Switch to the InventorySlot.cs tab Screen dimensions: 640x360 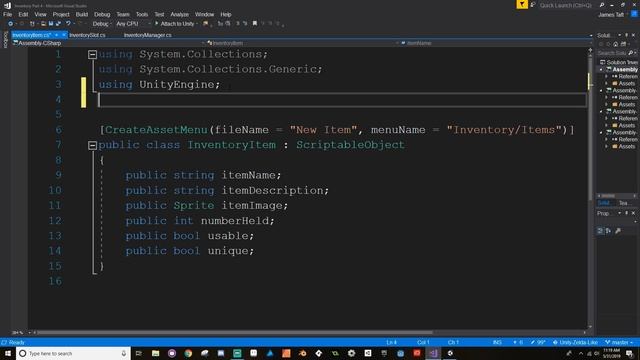87,35
